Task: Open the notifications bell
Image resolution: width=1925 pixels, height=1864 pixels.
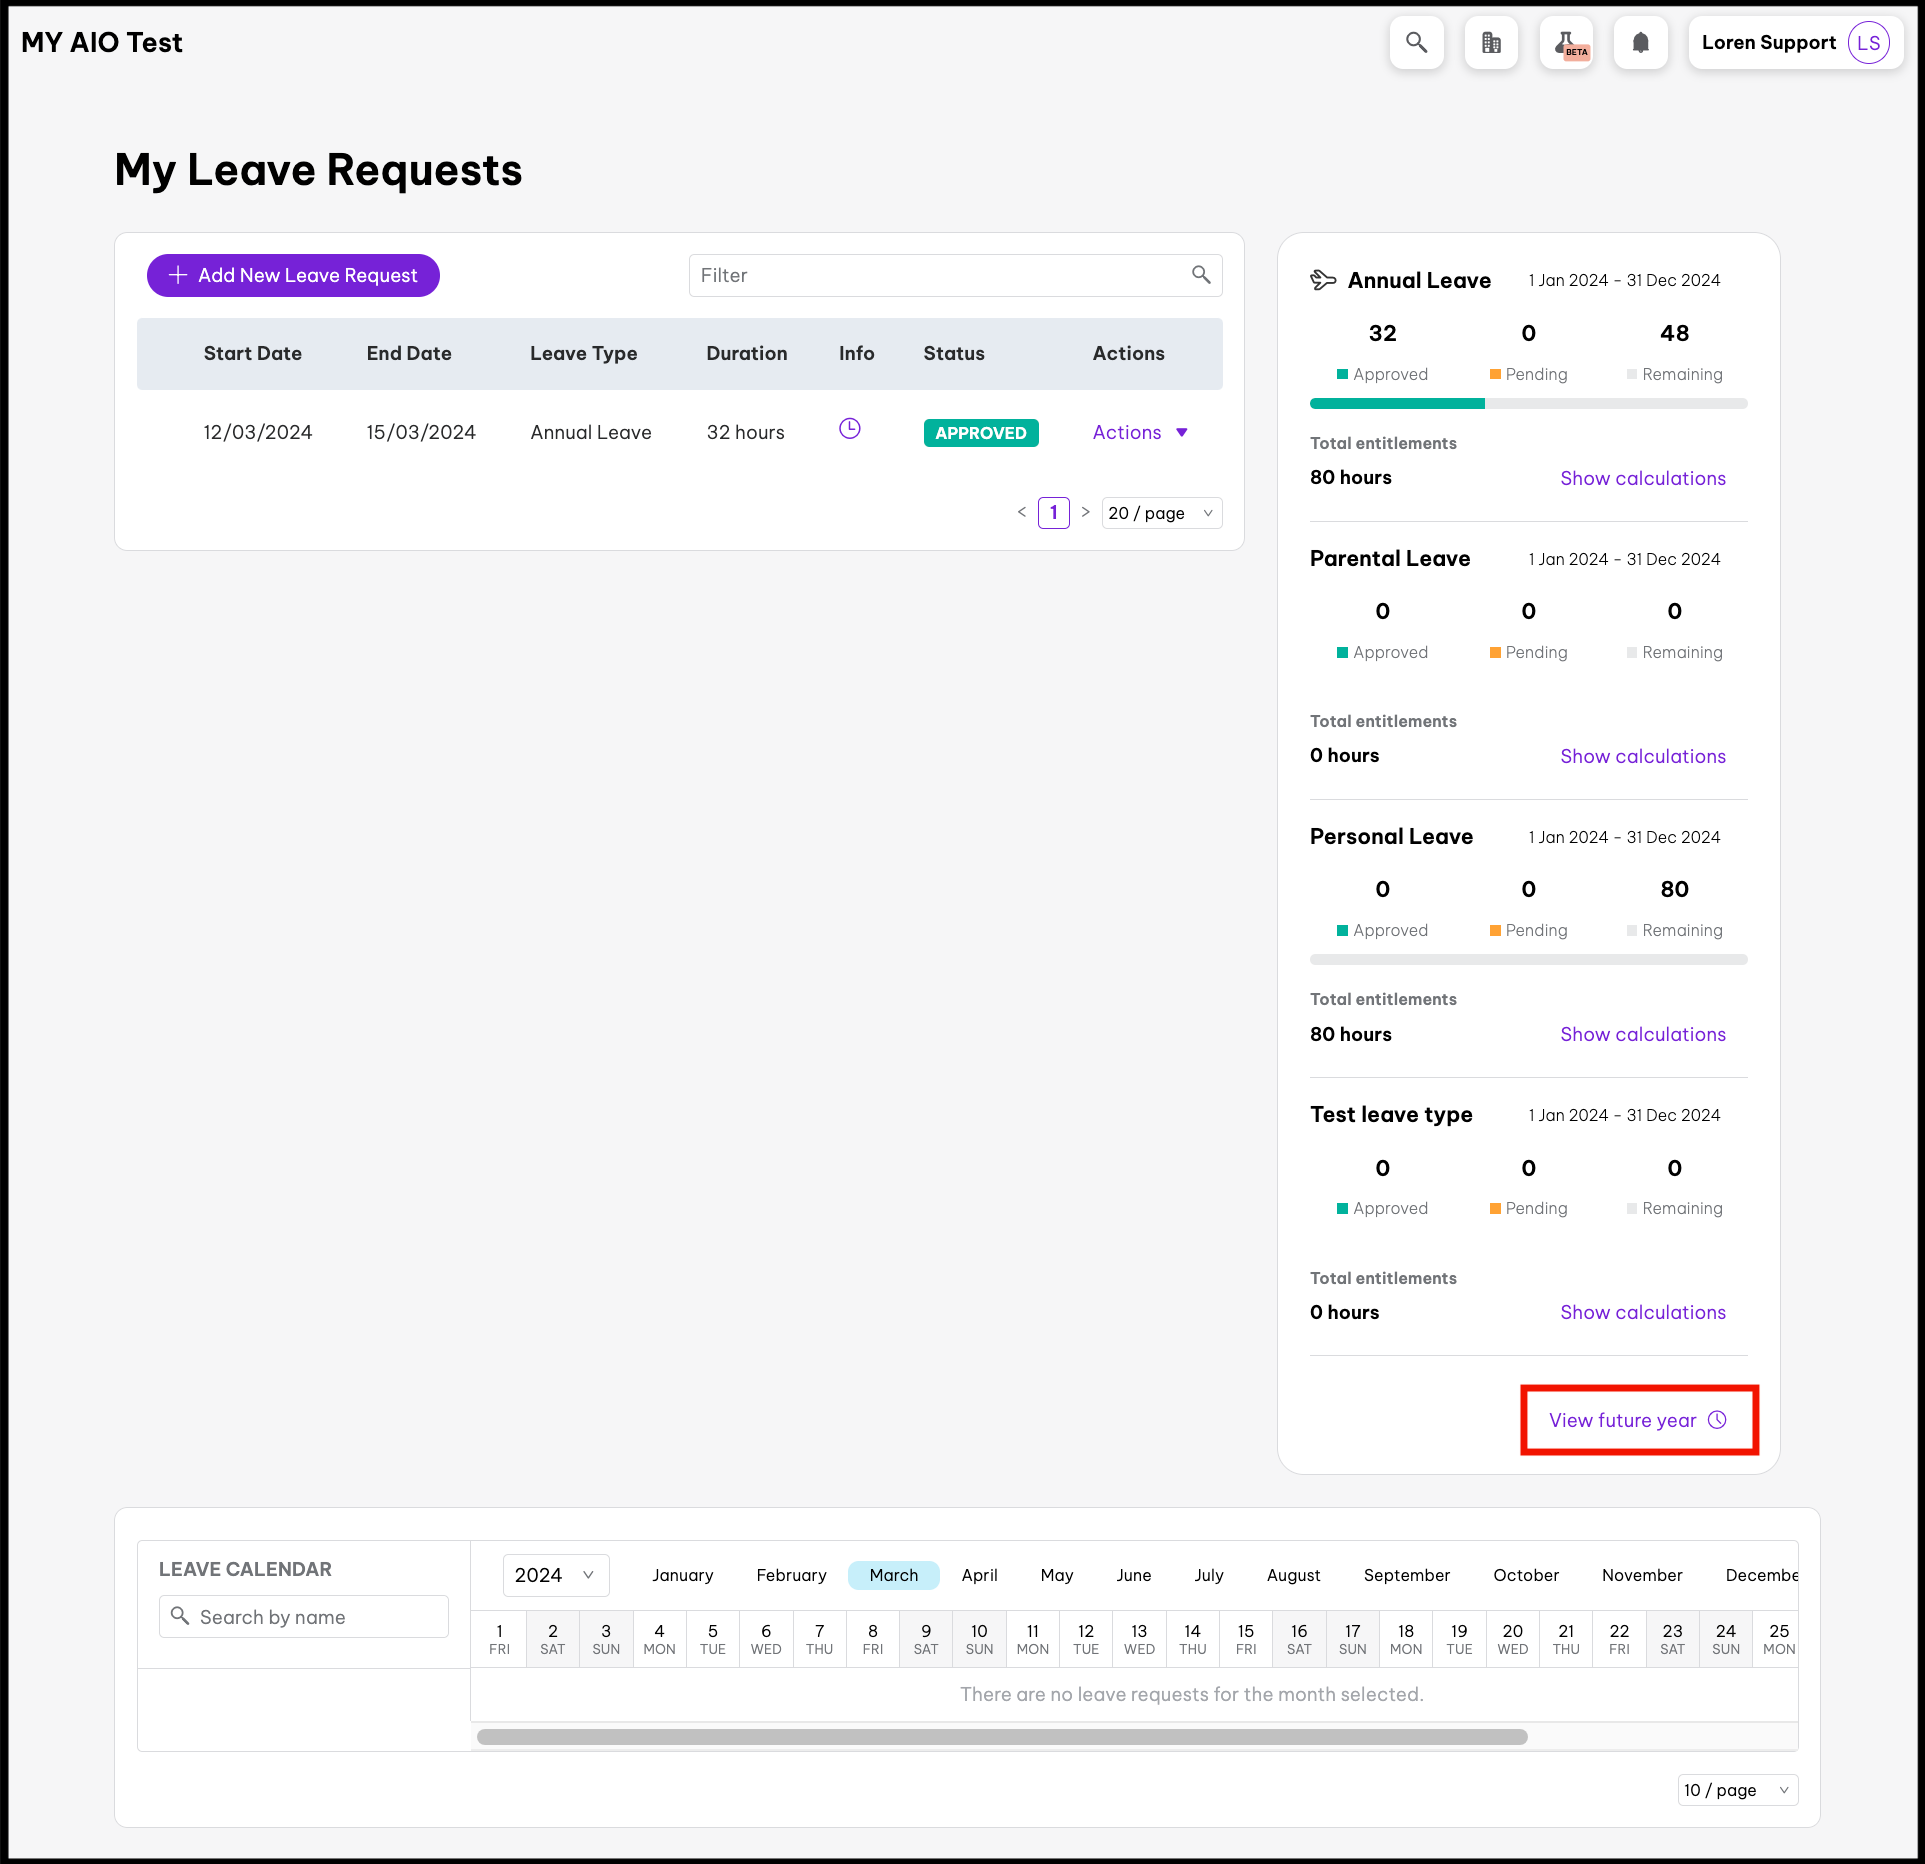Action: tap(1641, 43)
